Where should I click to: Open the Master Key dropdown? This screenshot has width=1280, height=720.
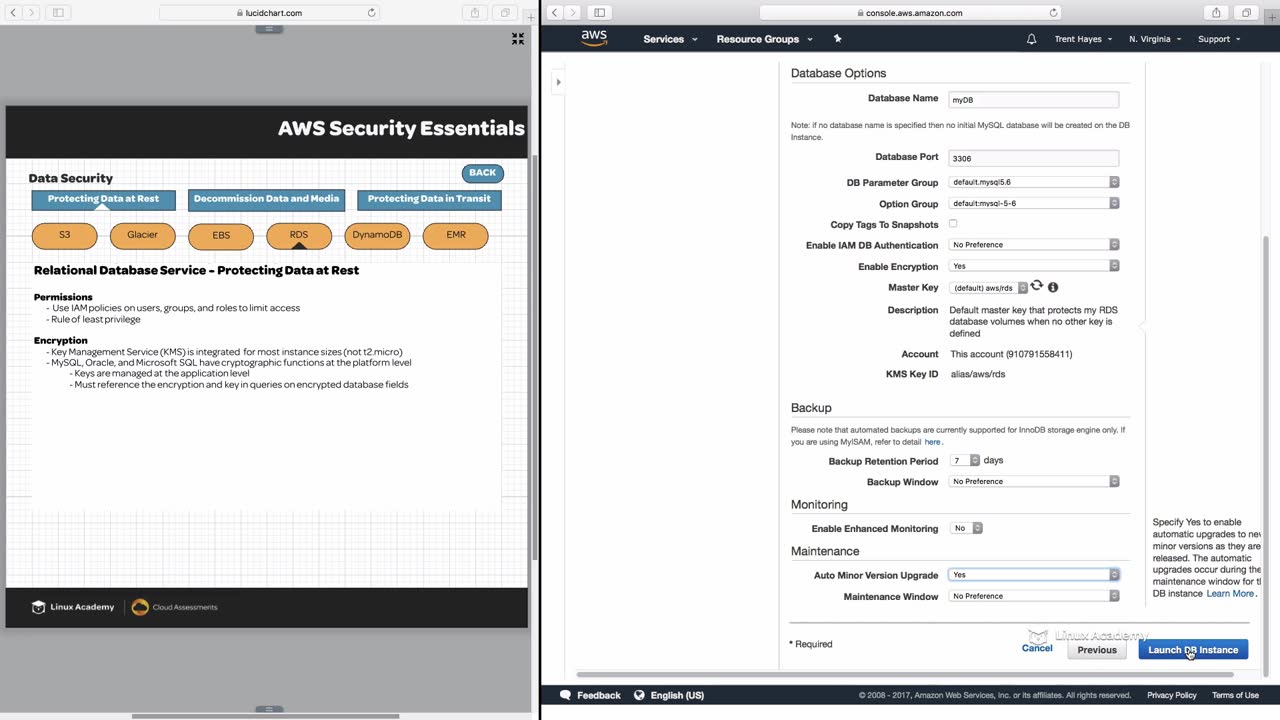pyautogui.click(x=988, y=288)
